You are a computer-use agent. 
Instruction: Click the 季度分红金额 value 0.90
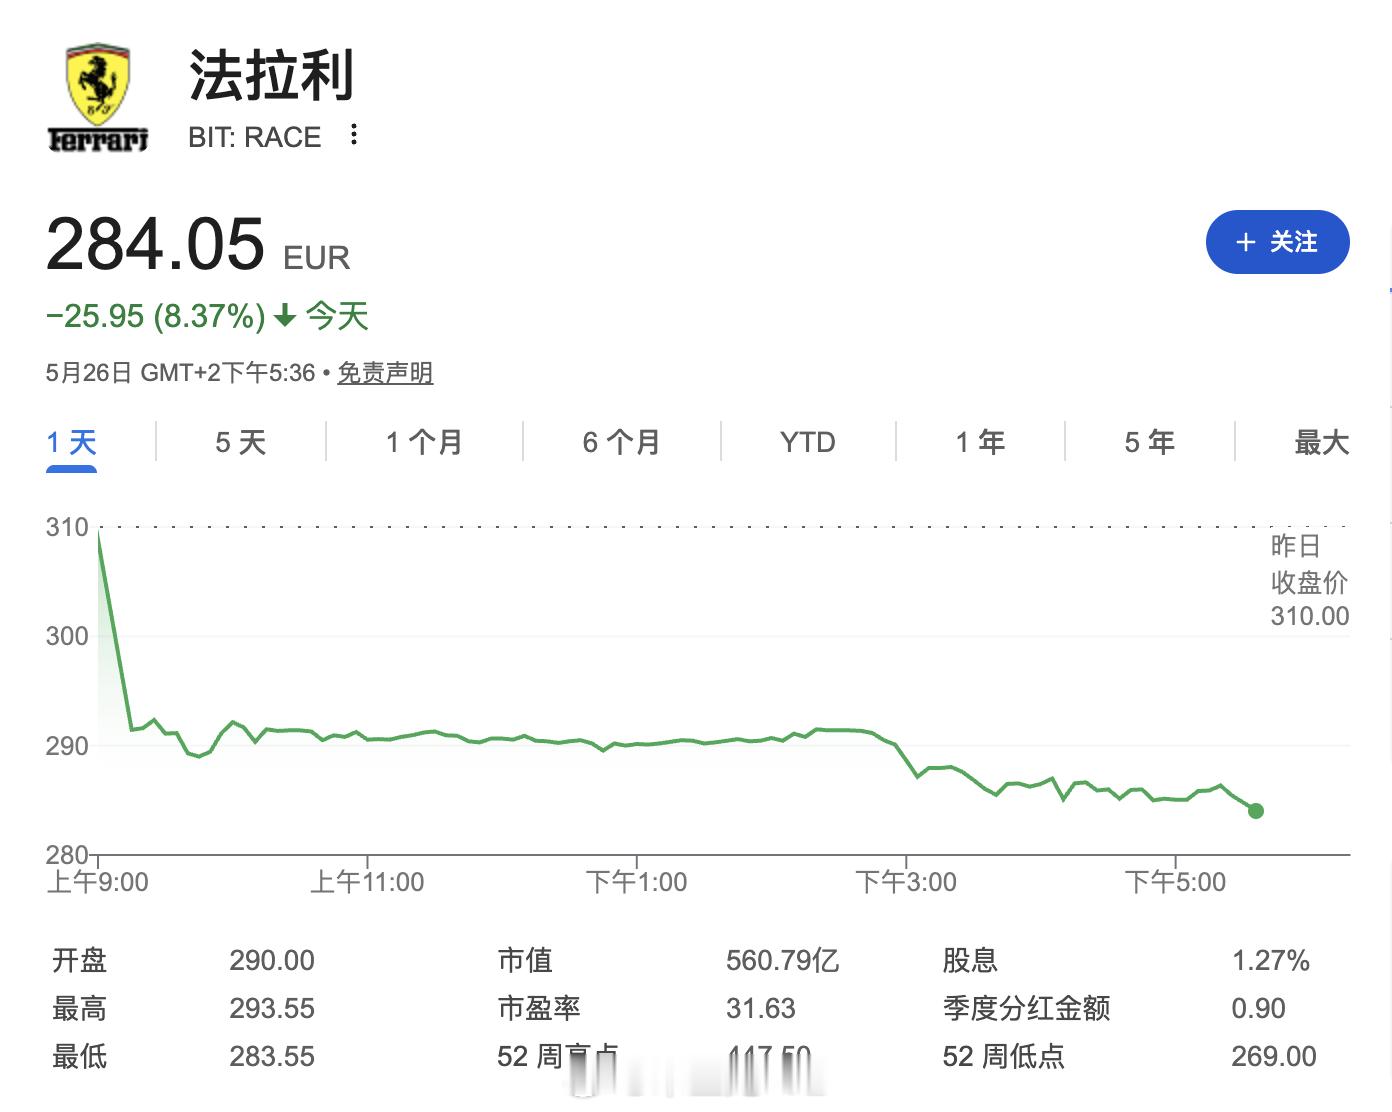1259,1009
